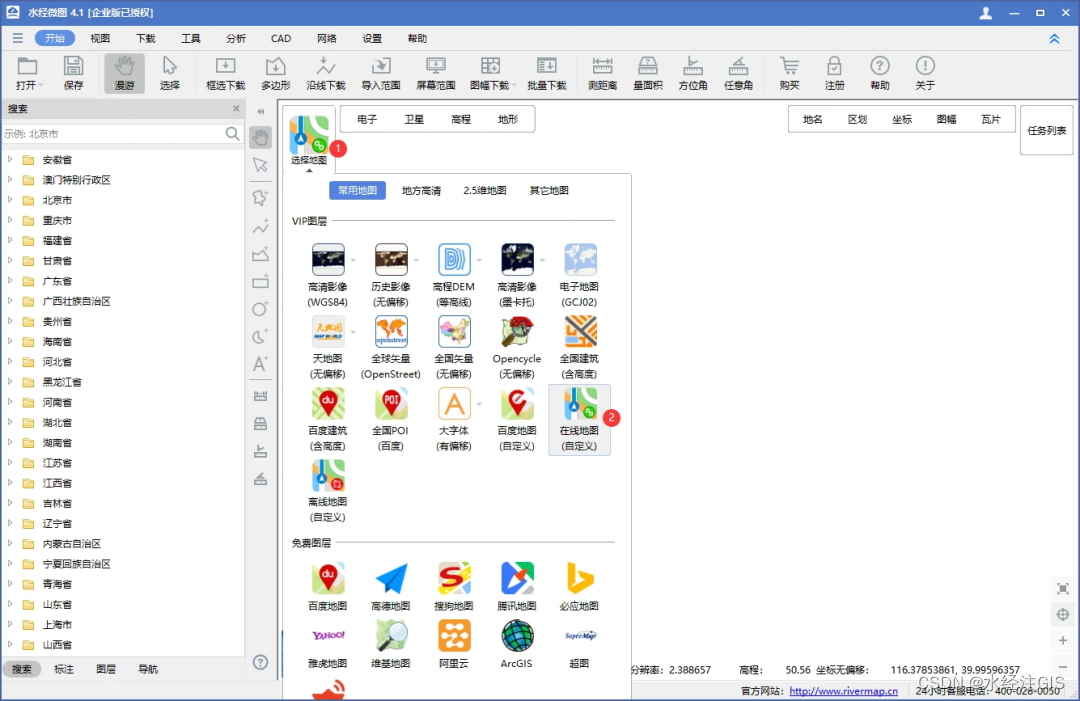This screenshot has height=701, width=1080.
Task: Open dropdown arrow beside 高清影像 (WGS84)
Action: pos(353,260)
